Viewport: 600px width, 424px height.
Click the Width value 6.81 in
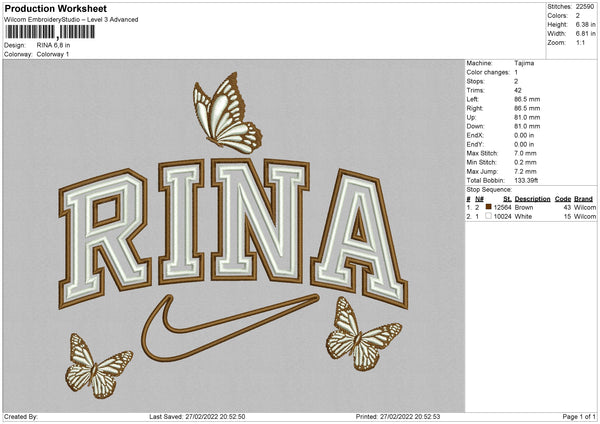(x=585, y=34)
